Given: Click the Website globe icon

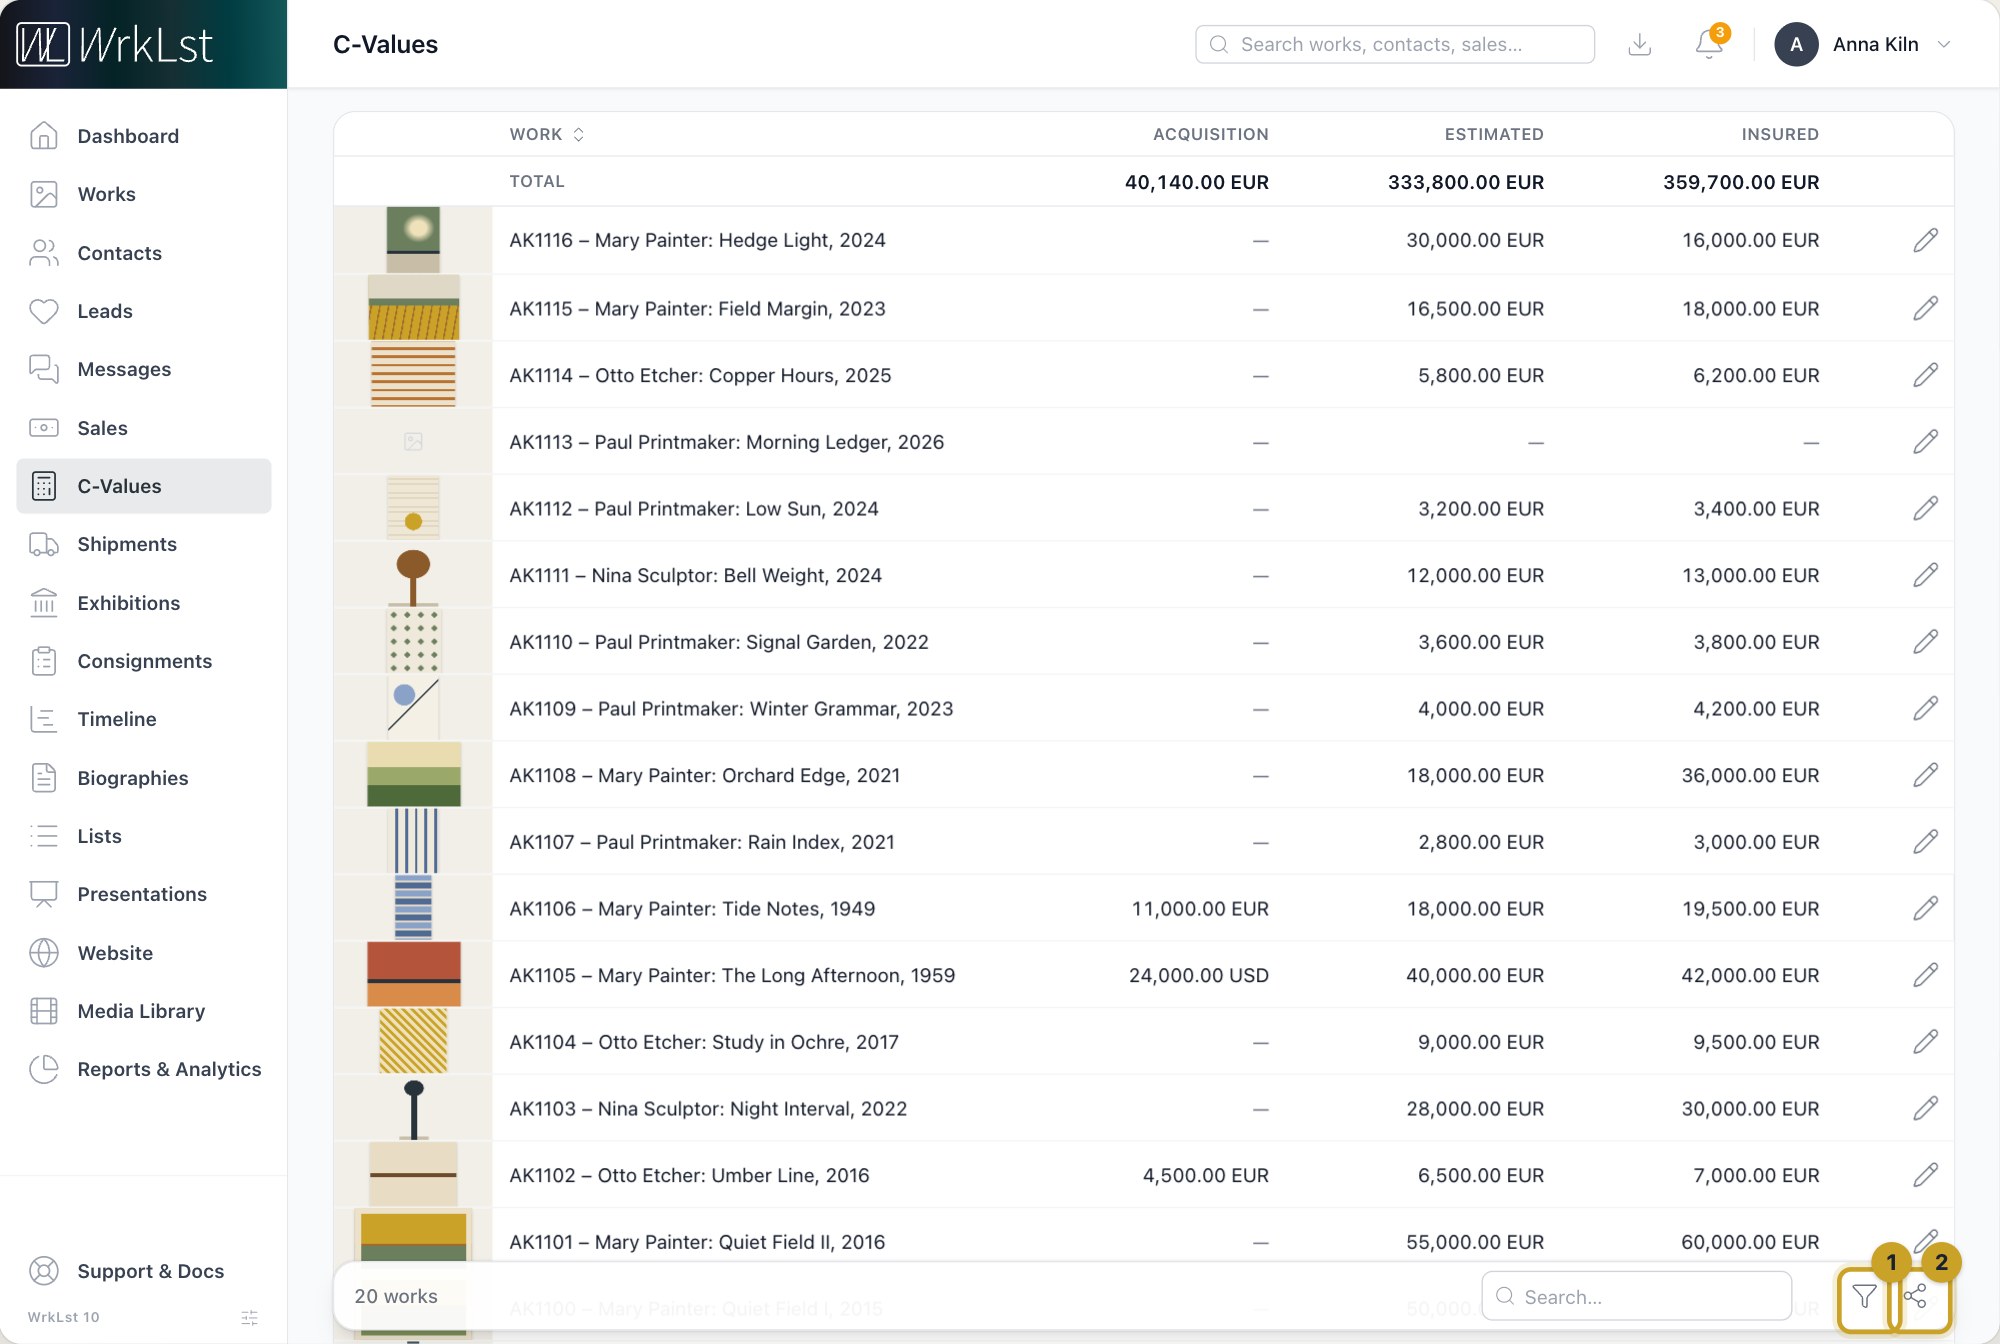Looking at the screenshot, I should (44, 953).
